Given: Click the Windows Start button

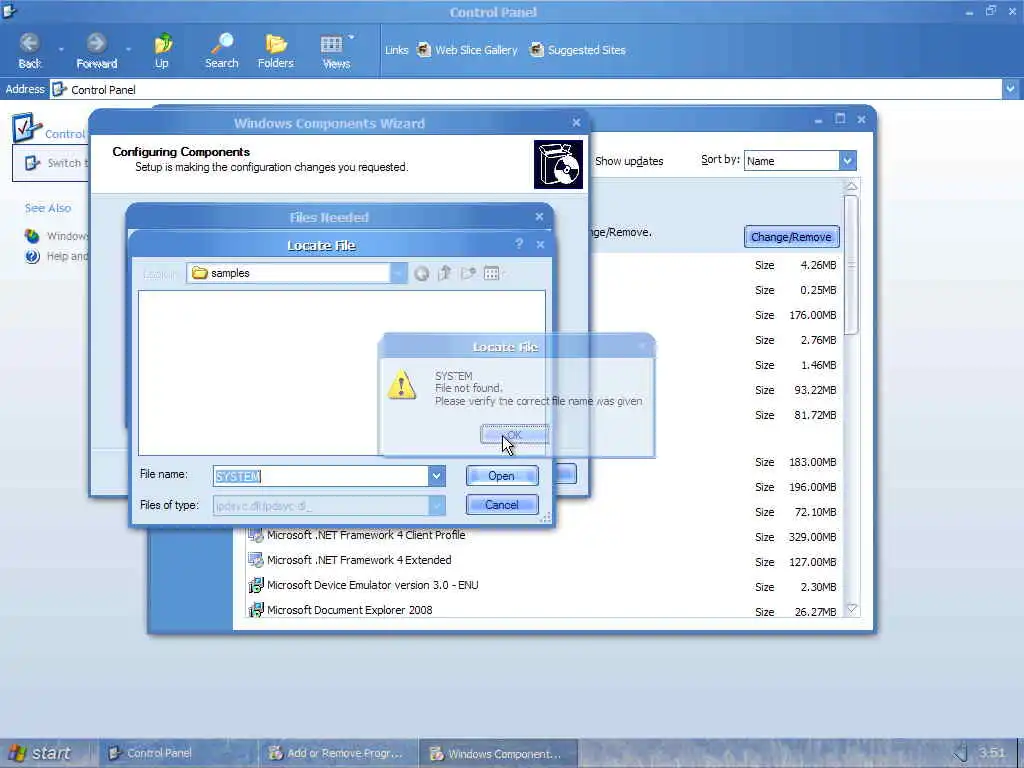Looking at the screenshot, I should [42, 753].
